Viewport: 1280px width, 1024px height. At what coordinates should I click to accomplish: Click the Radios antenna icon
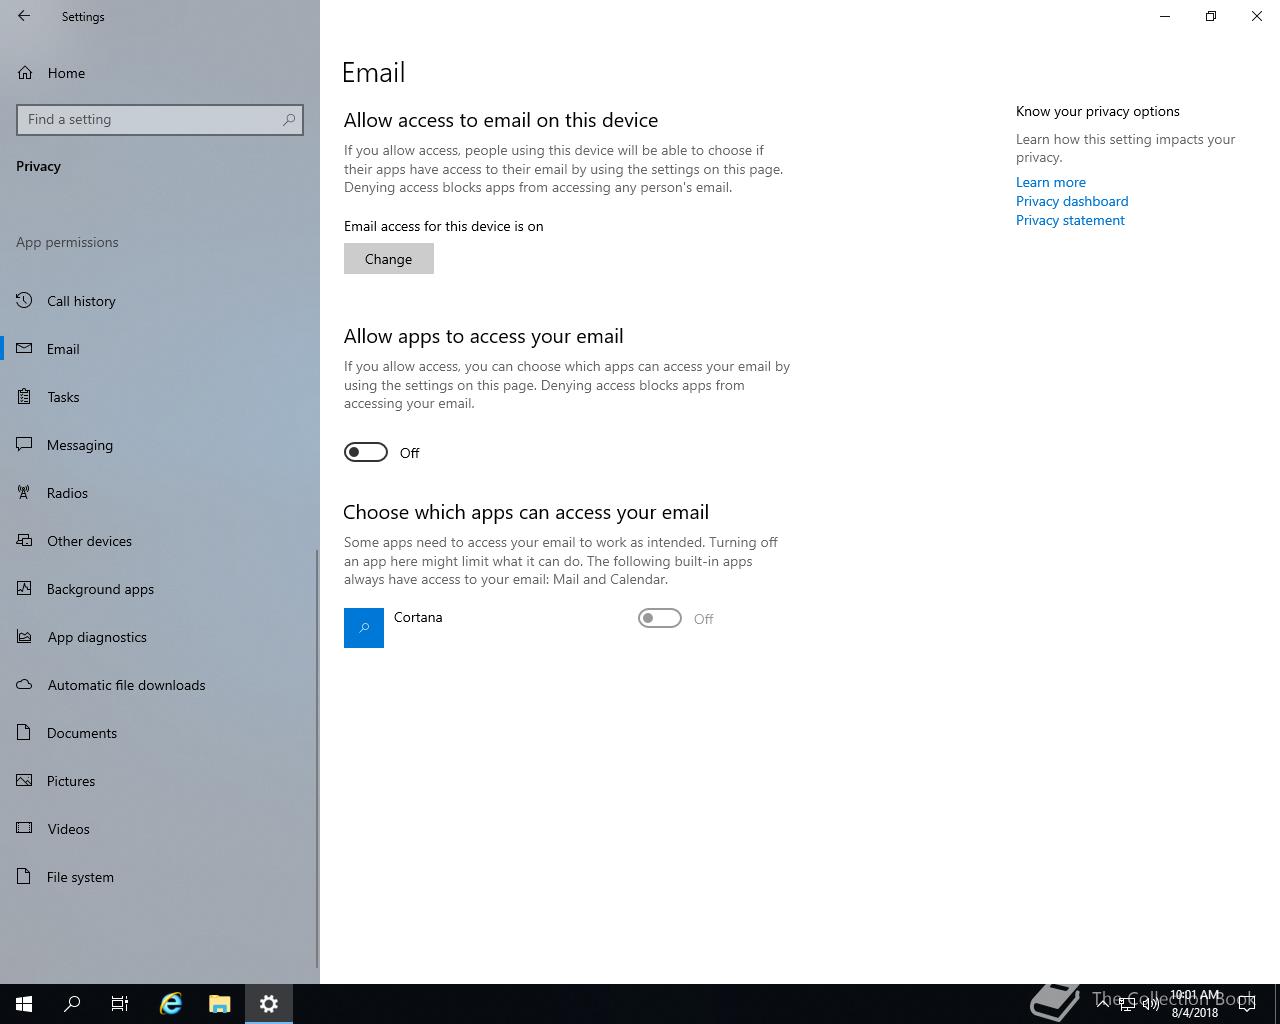tap(25, 492)
